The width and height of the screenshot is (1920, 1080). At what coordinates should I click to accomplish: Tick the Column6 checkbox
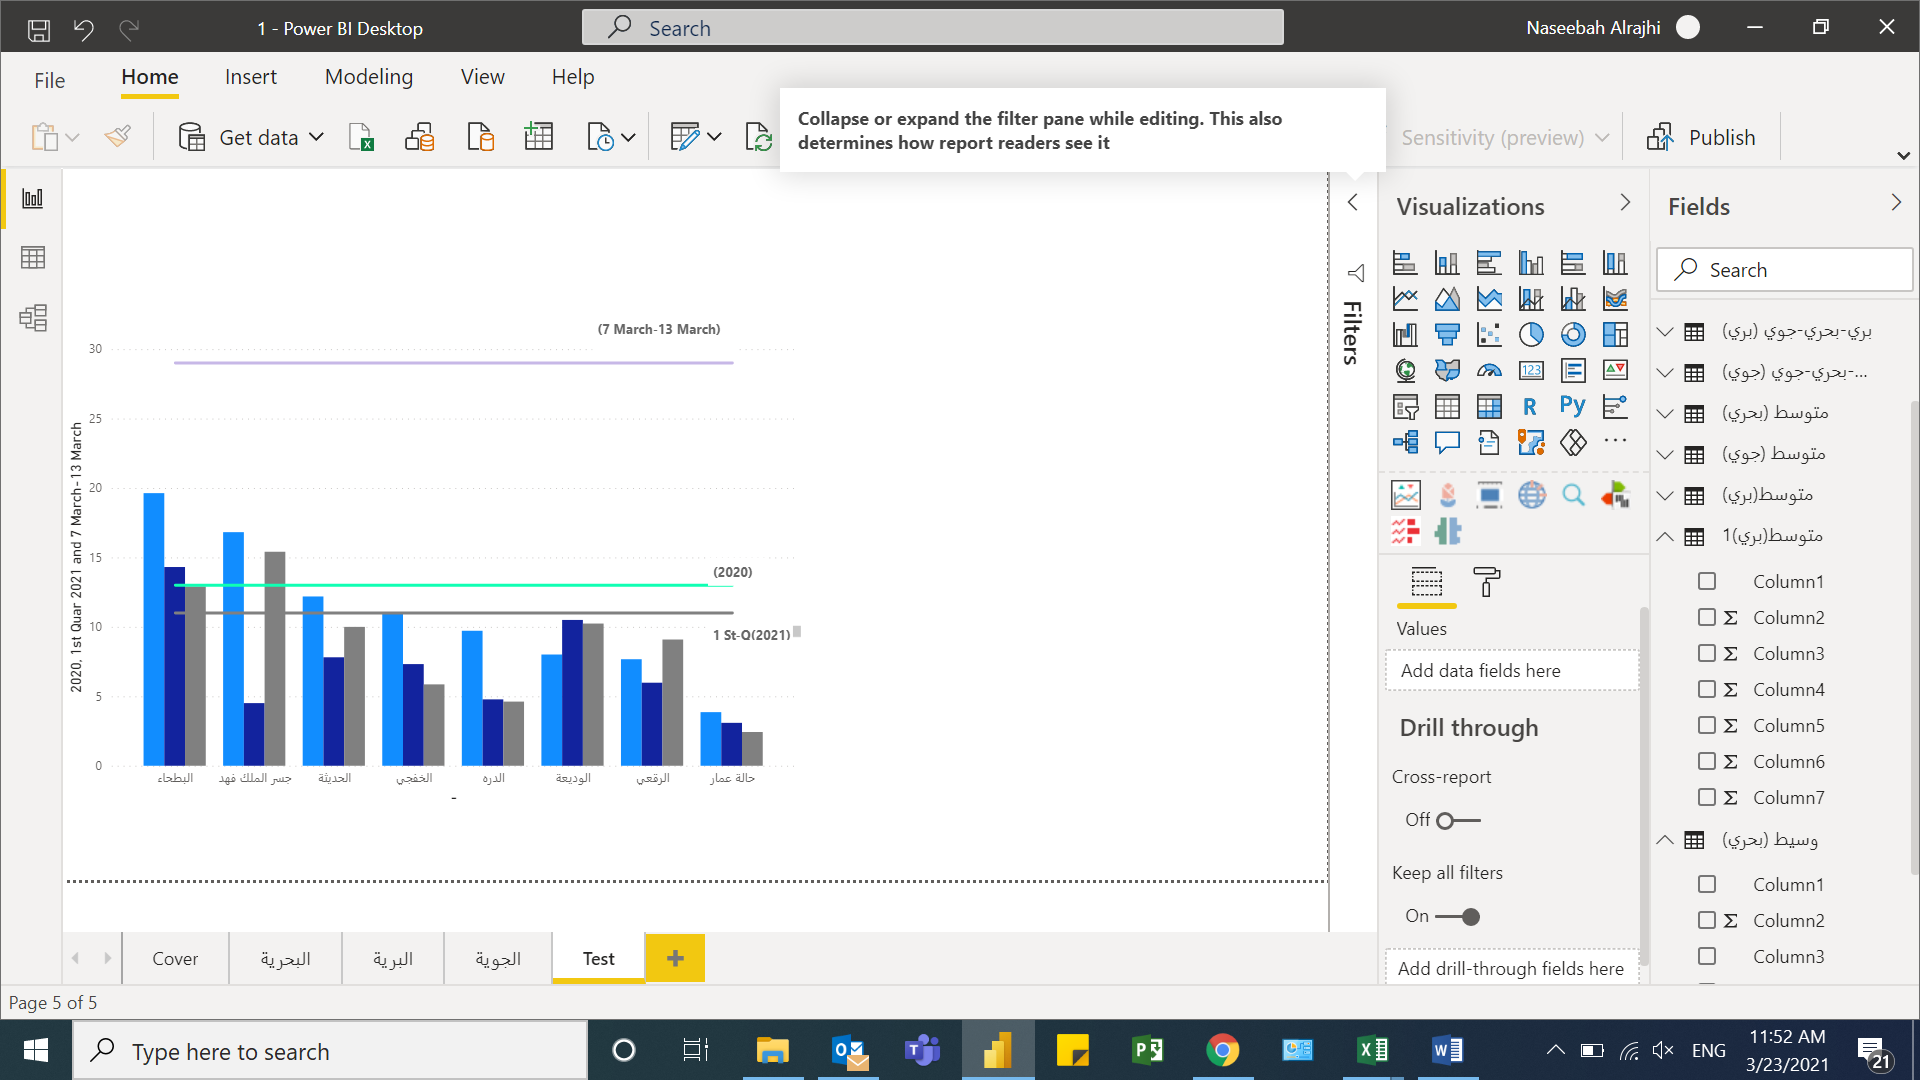tap(1707, 762)
